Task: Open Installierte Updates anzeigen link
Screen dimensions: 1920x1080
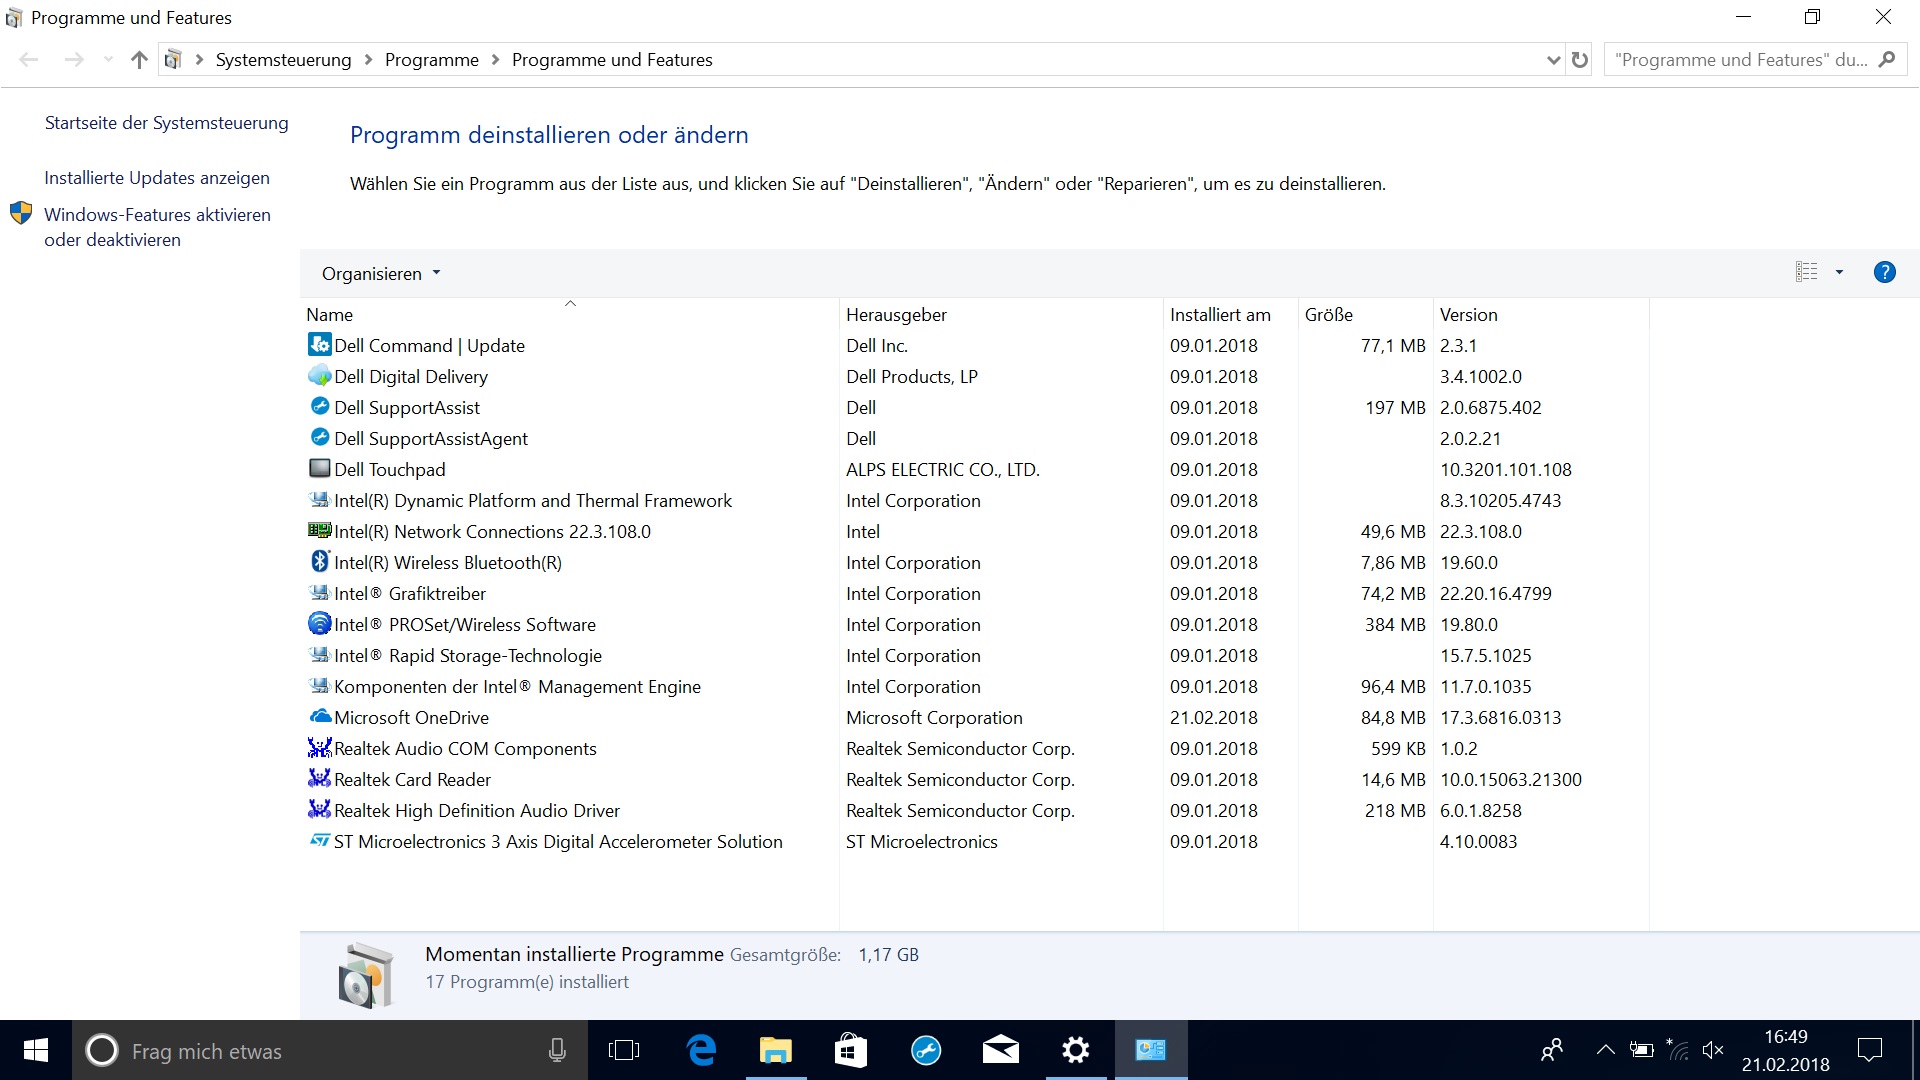Action: pyautogui.click(x=157, y=178)
